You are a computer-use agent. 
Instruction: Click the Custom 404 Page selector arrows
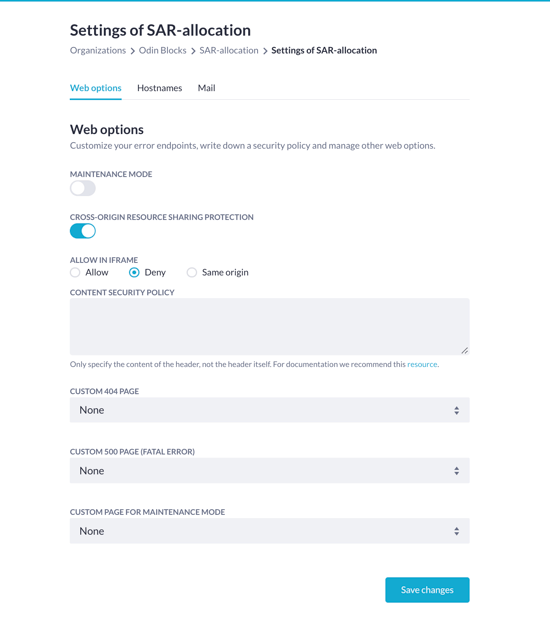(457, 410)
